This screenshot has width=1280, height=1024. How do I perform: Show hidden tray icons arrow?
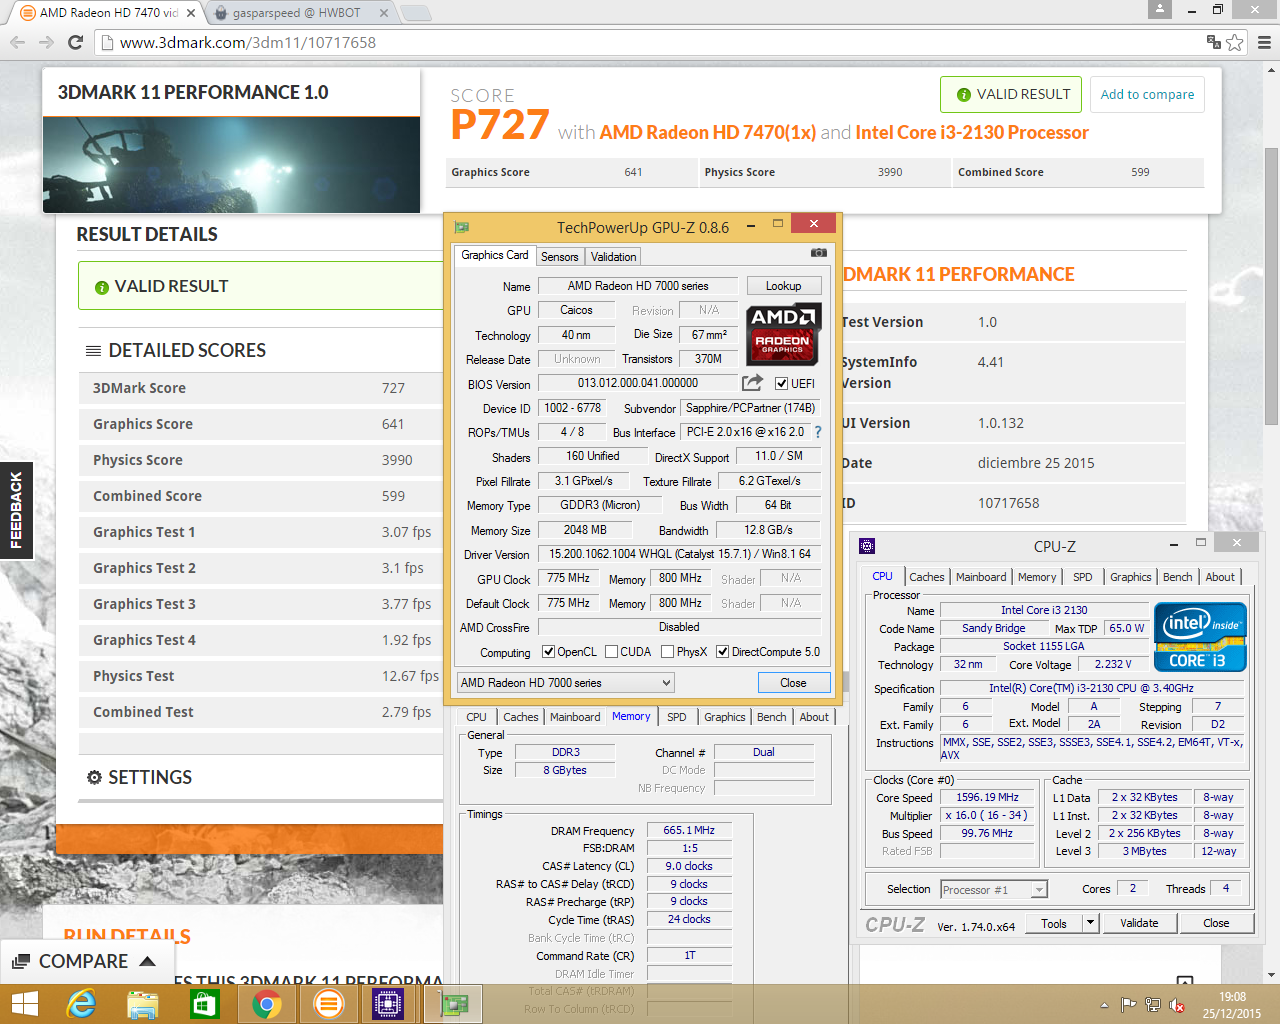[1104, 1005]
